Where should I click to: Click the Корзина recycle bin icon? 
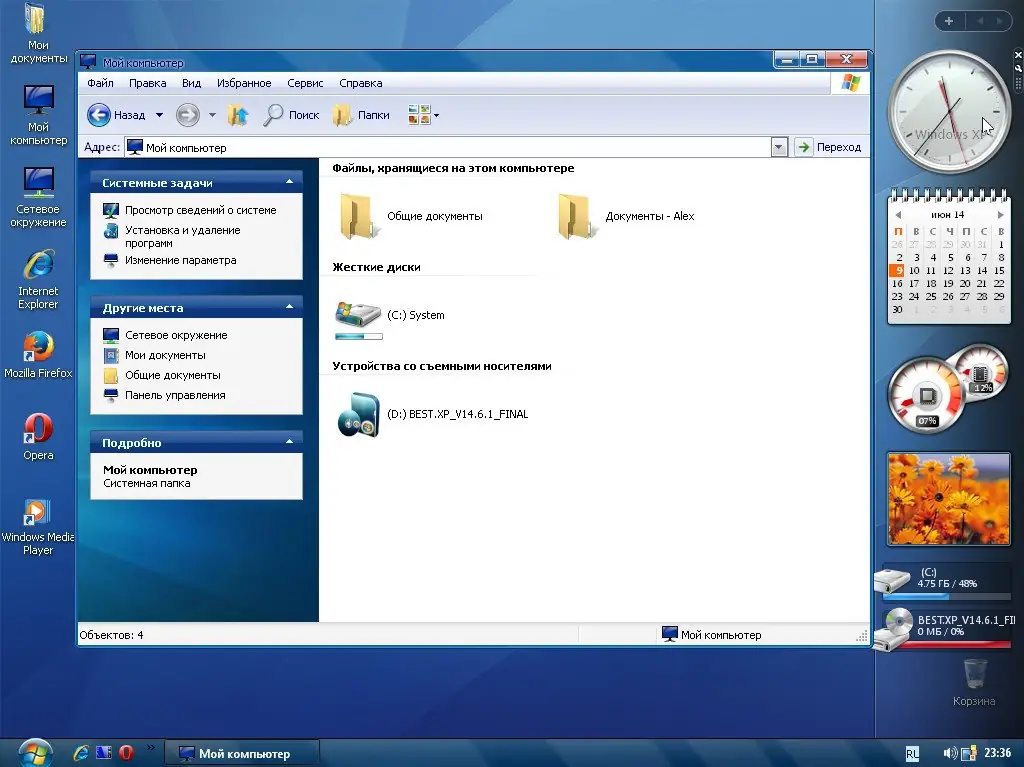(x=974, y=683)
